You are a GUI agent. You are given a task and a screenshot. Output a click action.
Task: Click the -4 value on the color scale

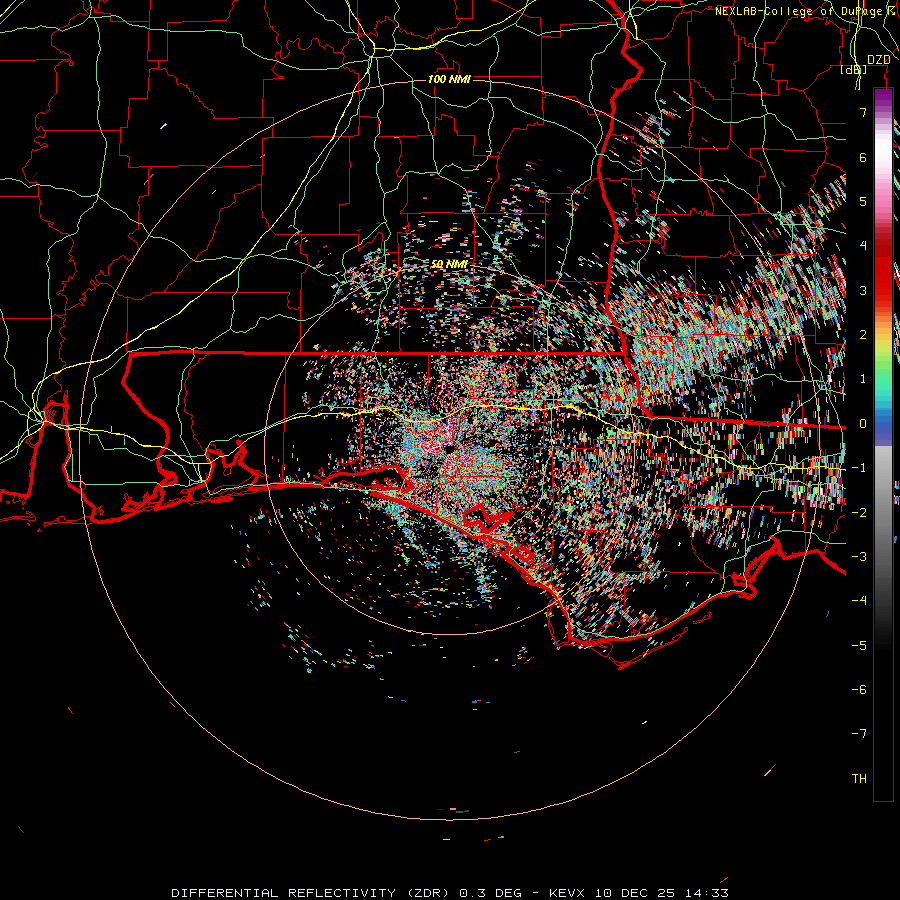[859, 601]
